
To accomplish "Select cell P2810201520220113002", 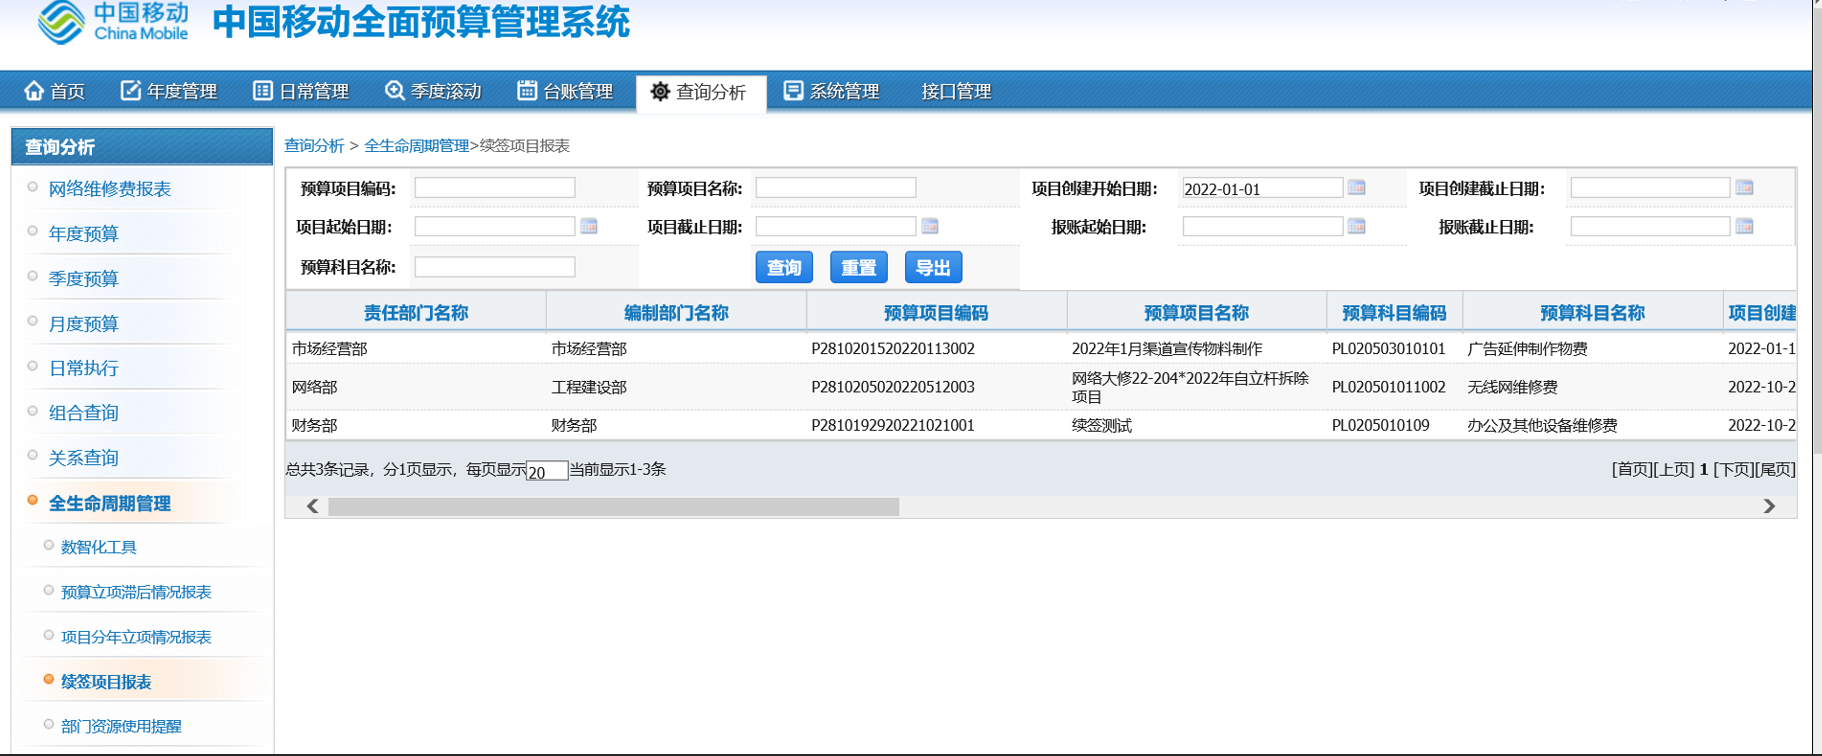I will click(893, 349).
